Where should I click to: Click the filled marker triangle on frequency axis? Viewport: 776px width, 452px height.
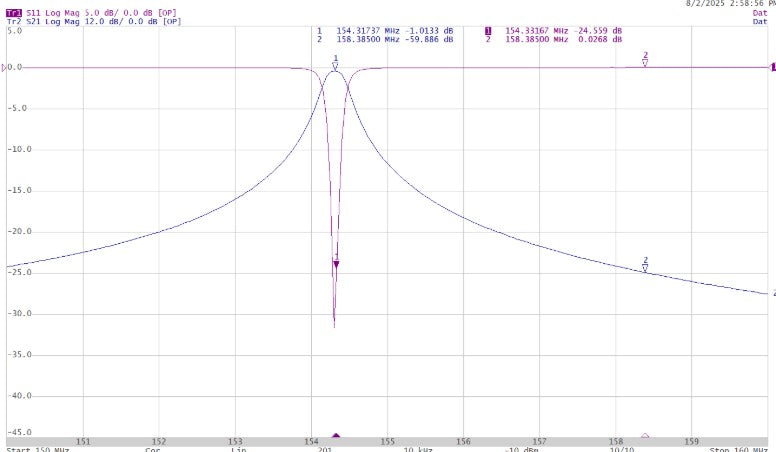click(x=336, y=436)
